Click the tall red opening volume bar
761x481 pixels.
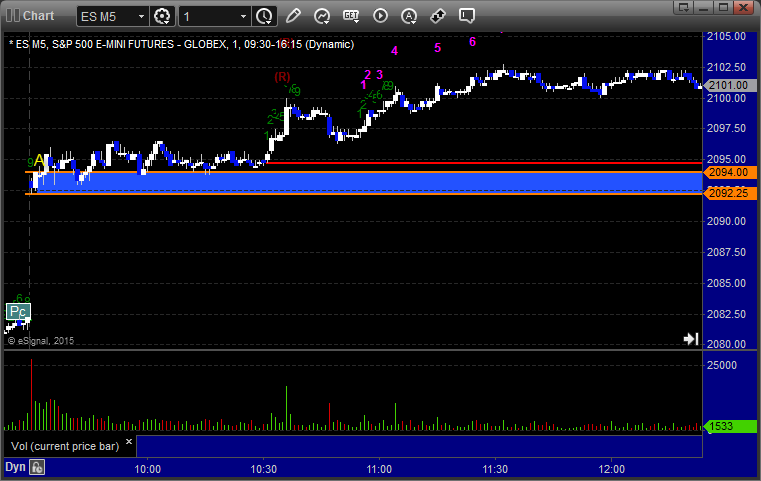(x=32, y=395)
